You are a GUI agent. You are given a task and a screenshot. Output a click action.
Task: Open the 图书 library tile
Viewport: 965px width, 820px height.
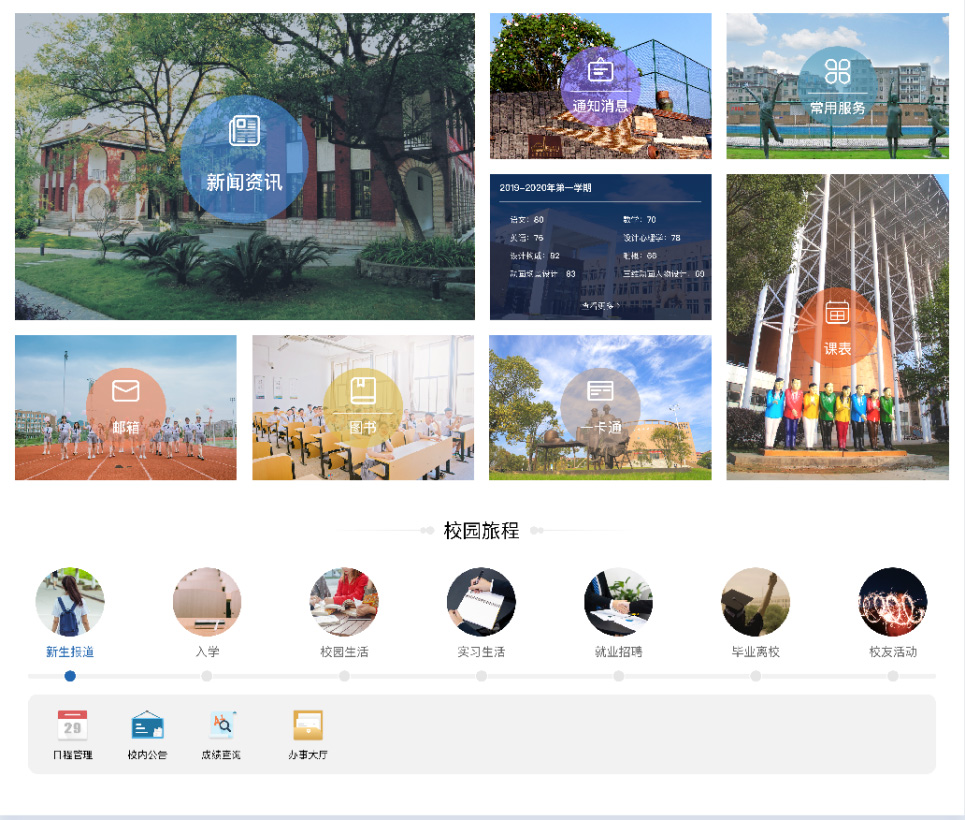coord(363,407)
